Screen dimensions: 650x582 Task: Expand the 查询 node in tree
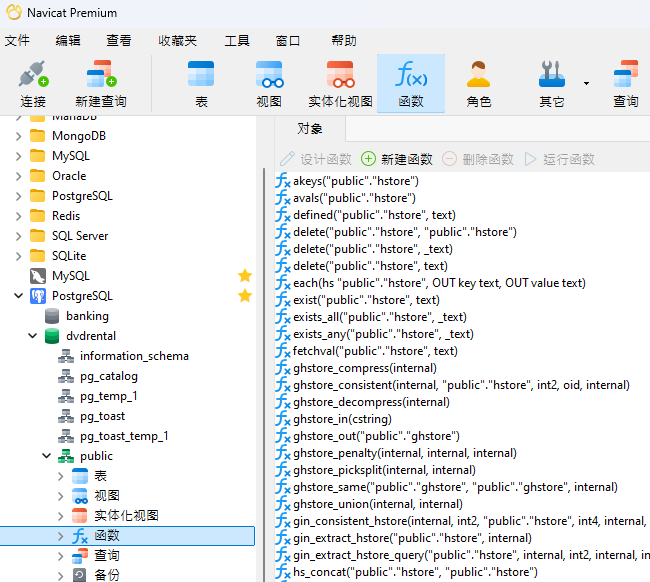[x=61, y=556]
